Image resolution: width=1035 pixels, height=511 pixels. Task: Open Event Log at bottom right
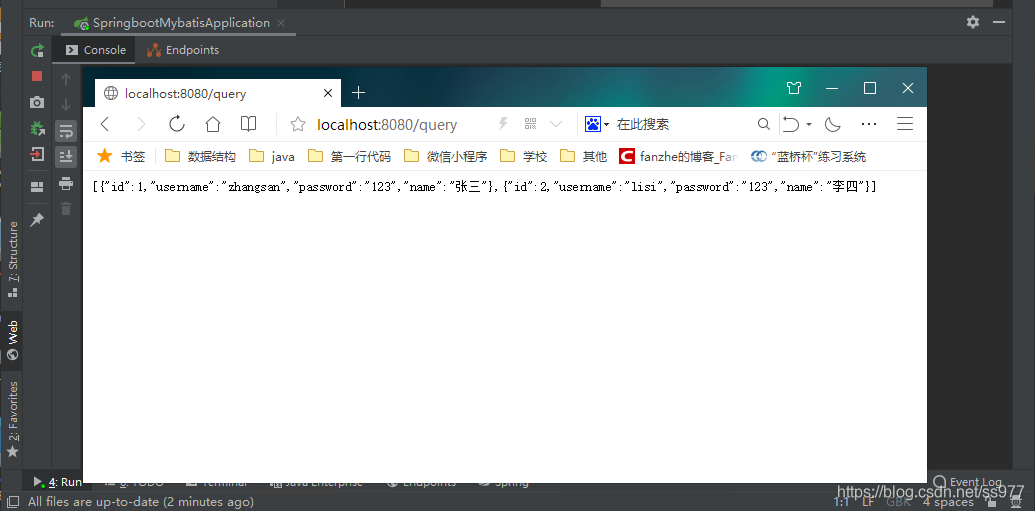click(x=968, y=482)
